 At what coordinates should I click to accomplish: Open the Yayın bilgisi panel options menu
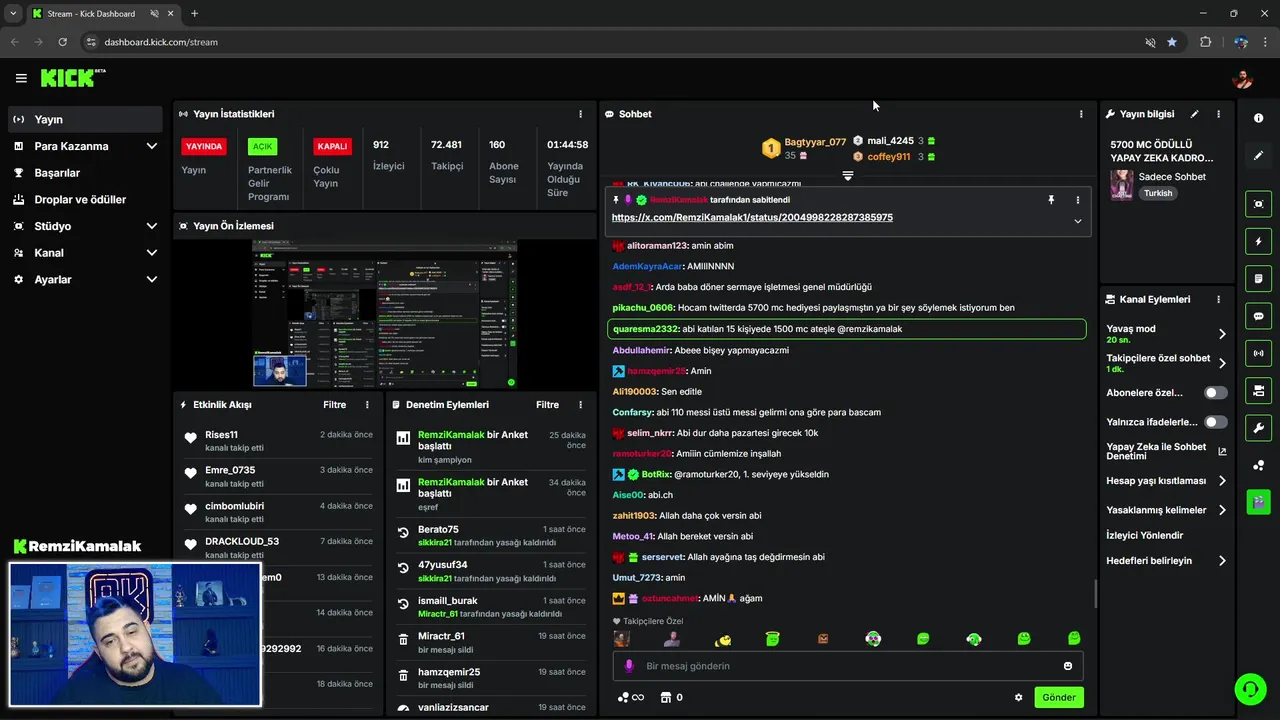(1218, 114)
